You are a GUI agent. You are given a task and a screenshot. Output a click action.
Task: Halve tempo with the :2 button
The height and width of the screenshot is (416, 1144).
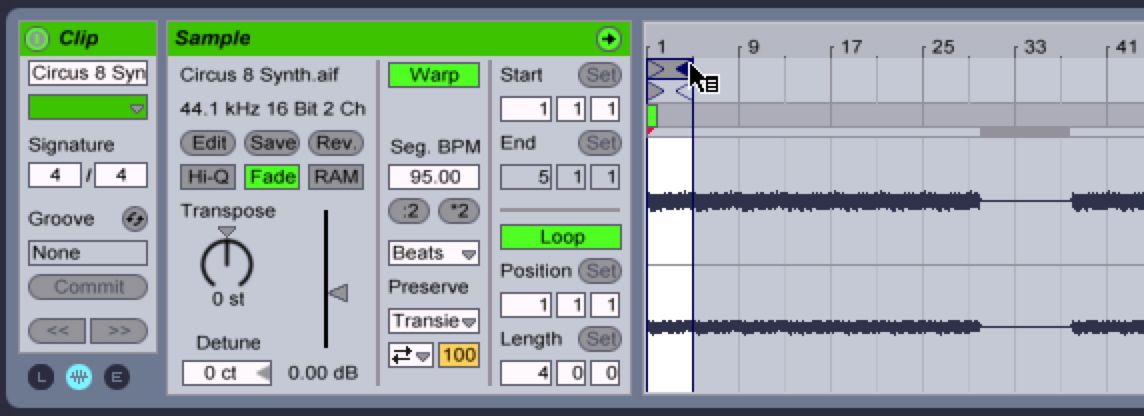click(x=410, y=211)
